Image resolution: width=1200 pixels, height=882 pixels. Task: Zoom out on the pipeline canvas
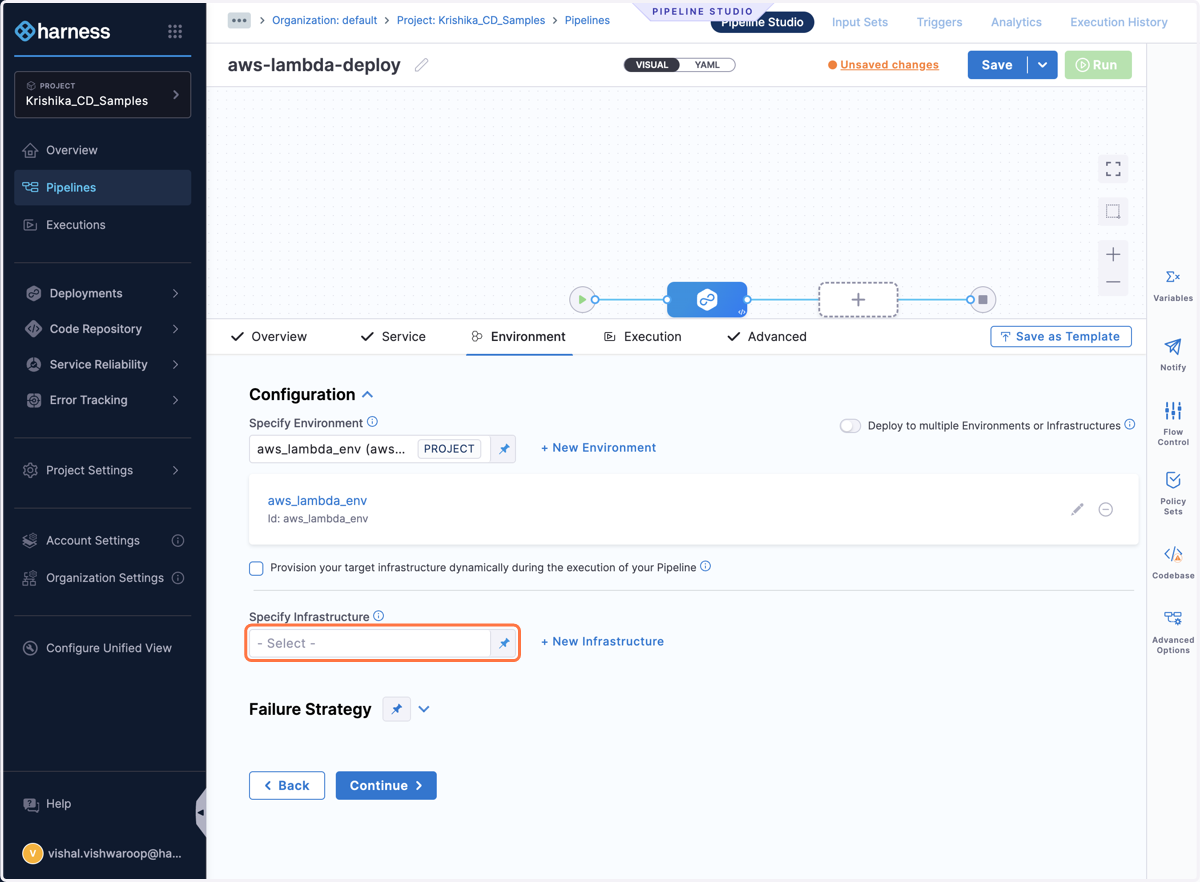(1113, 283)
